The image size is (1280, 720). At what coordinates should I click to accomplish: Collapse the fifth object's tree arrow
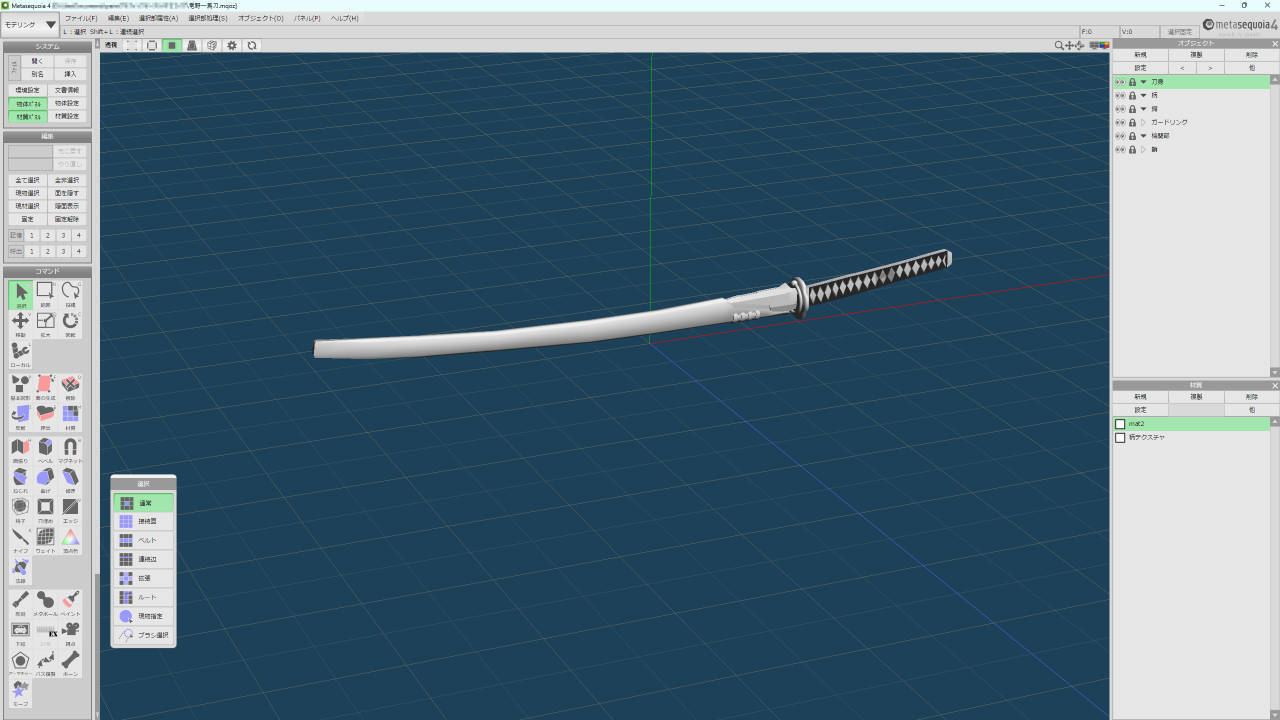coord(1143,136)
